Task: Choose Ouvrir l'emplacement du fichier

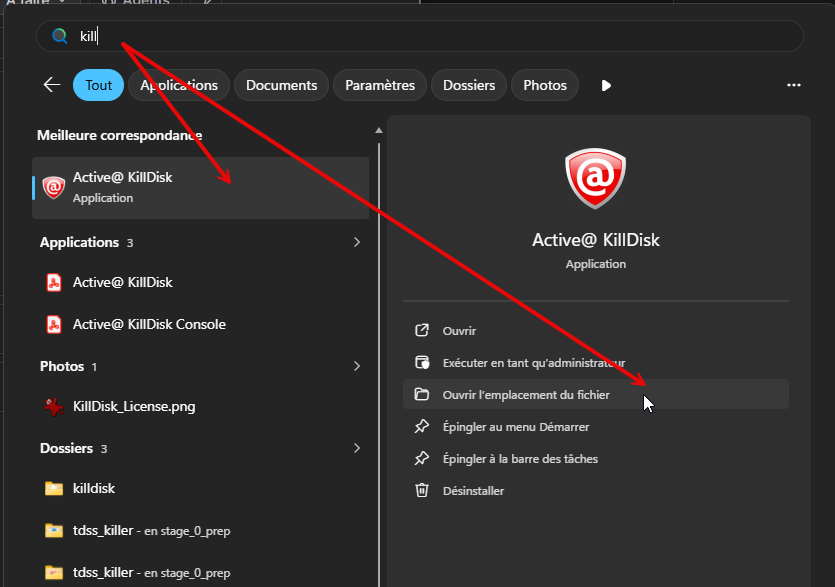Action: tap(595, 395)
